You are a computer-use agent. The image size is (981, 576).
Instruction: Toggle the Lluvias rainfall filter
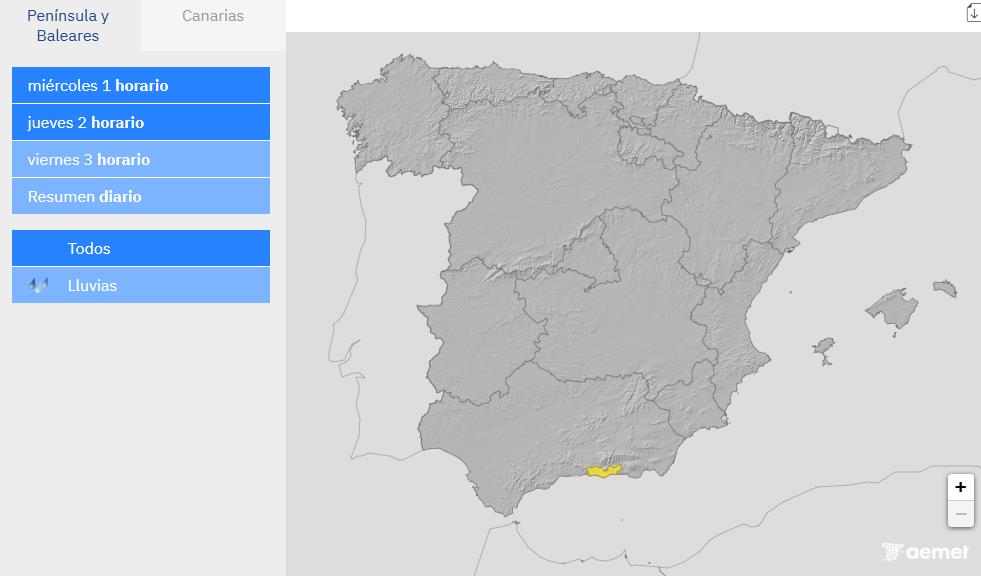[x=140, y=285]
